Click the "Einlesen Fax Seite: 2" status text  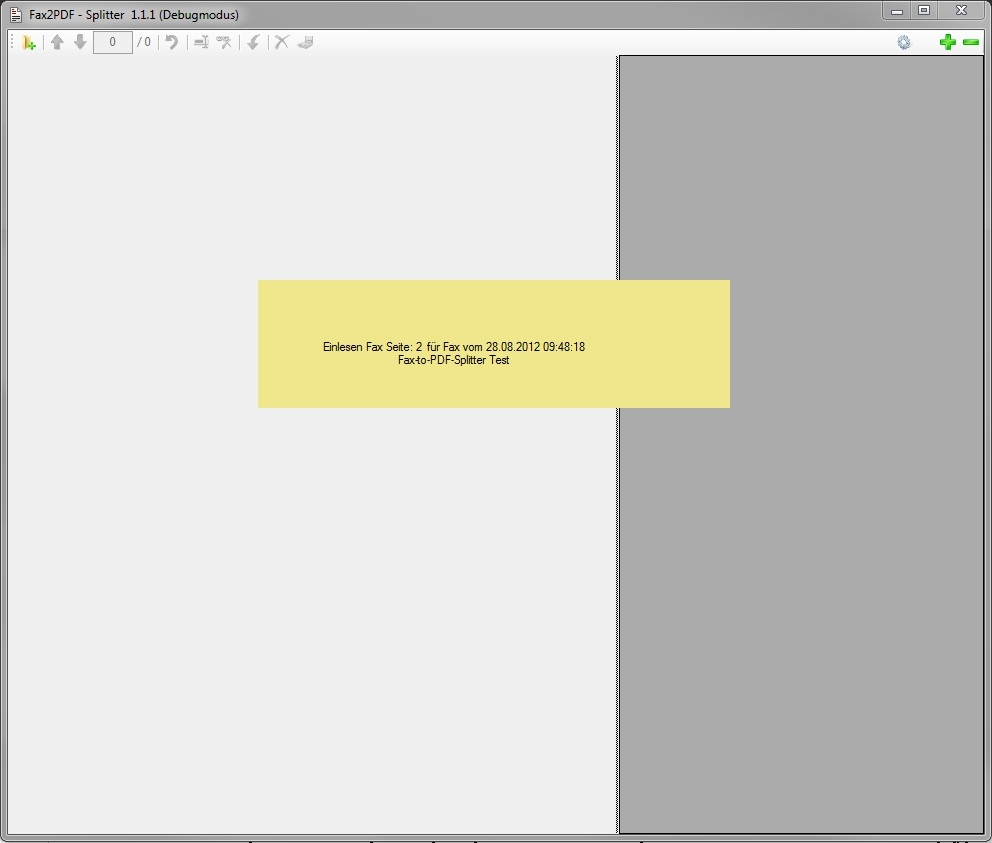tap(372, 347)
